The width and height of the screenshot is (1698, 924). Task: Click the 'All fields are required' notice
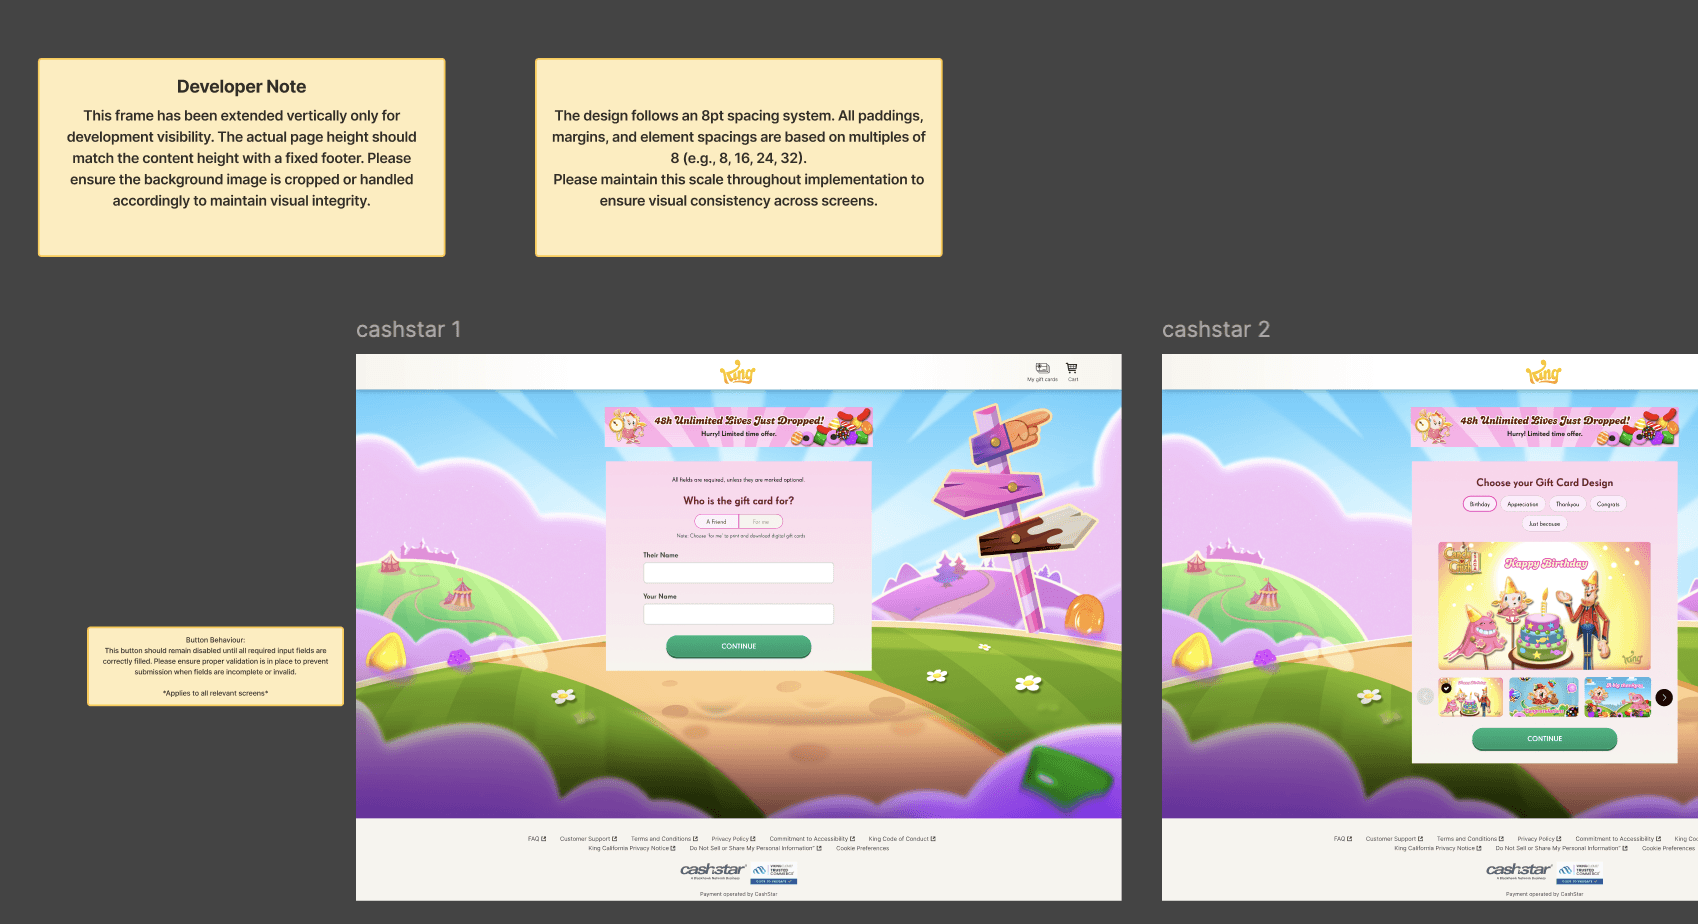click(x=738, y=480)
